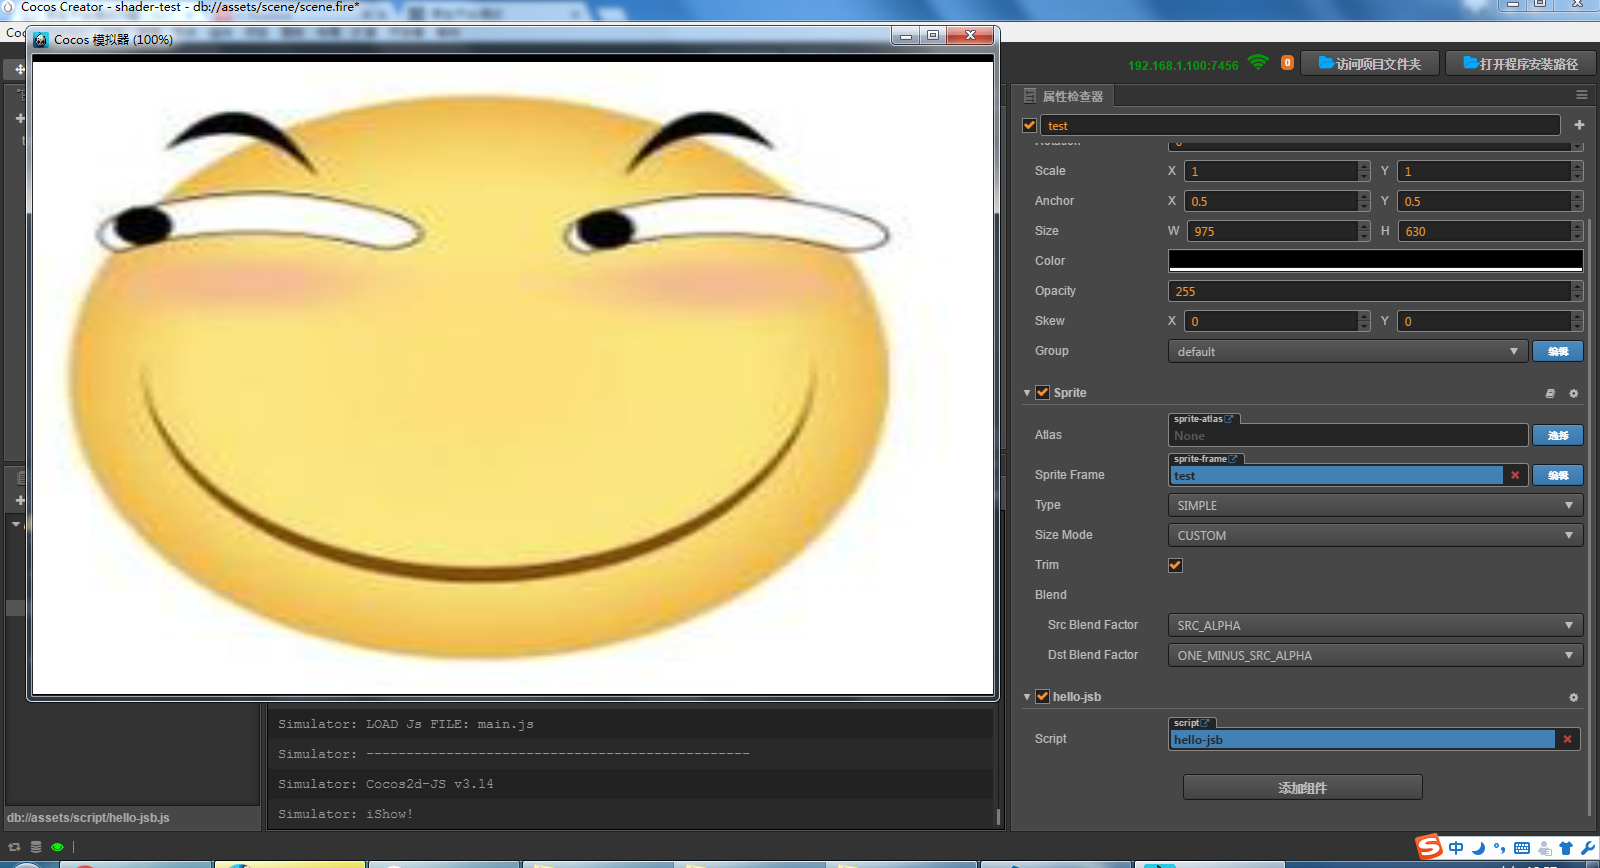The image size is (1600, 868).
Task: Toggle the Sprite component enabled checkbox
Action: coord(1042,392)
